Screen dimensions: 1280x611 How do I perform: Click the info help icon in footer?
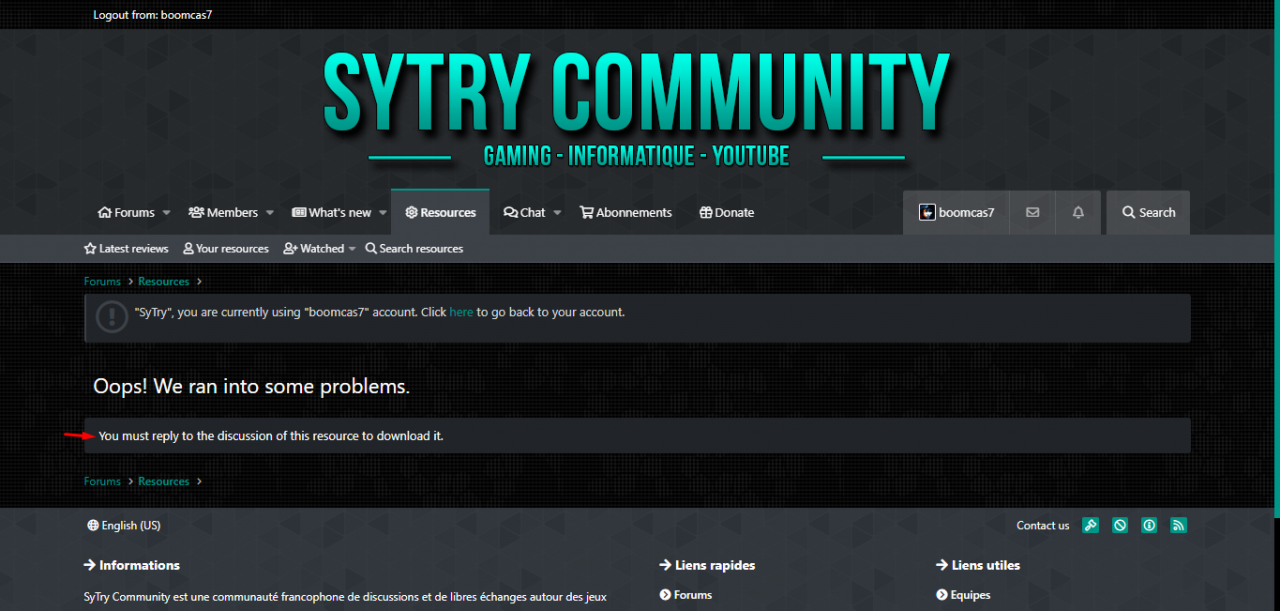click(x=1149, y=525)
